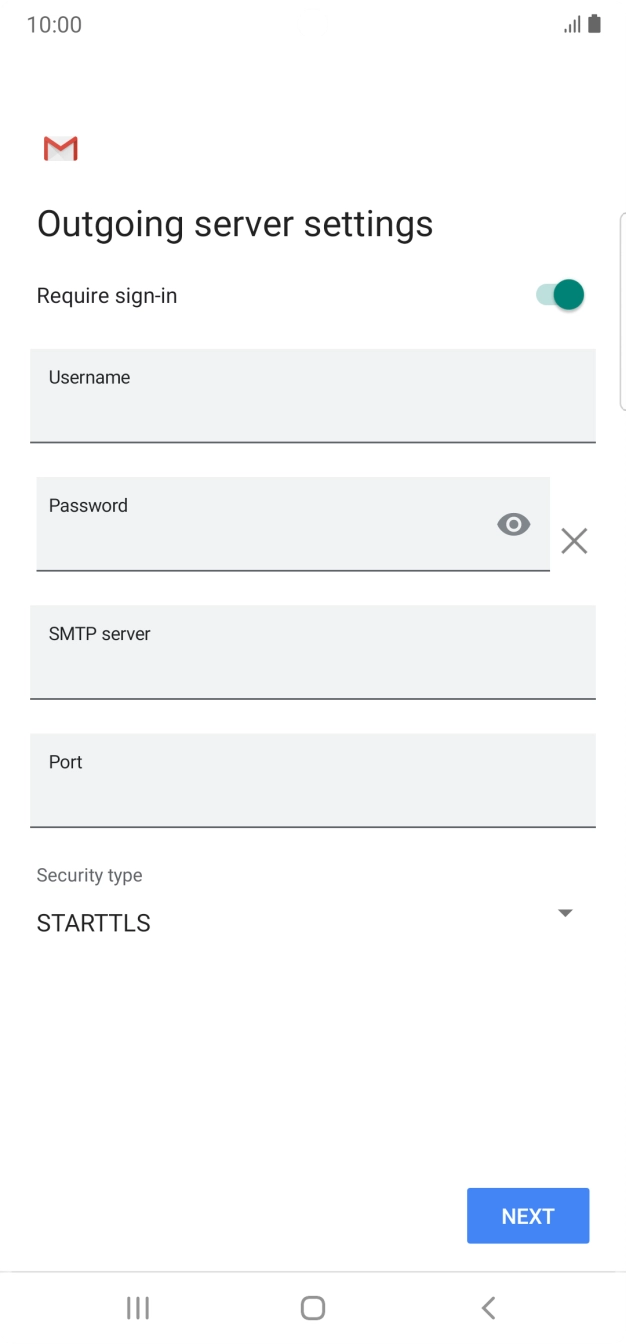Tap NEXT to continue setup
Screen dimensions: 626x1344
tap(528, 1215)
